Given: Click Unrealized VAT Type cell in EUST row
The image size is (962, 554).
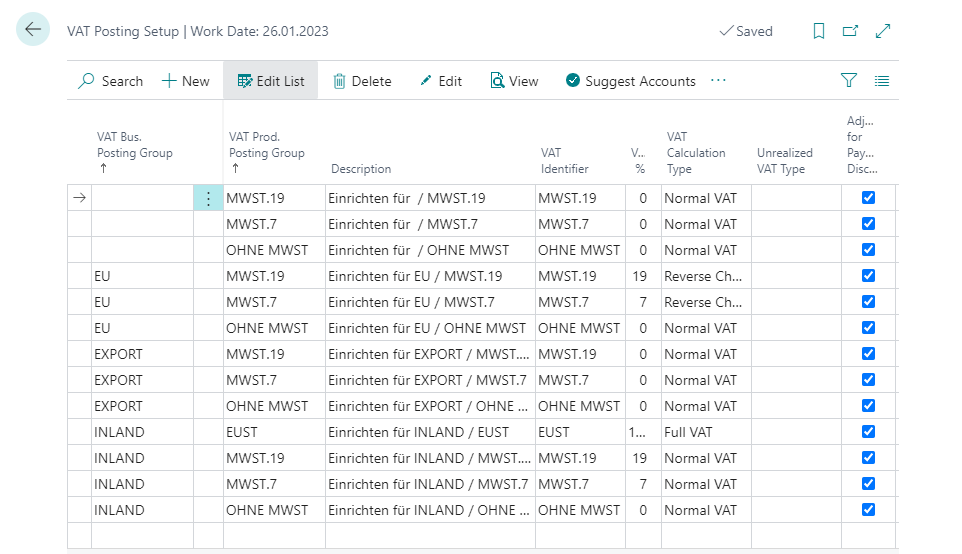Looking at the screenshot, I should tap(796, 432).
